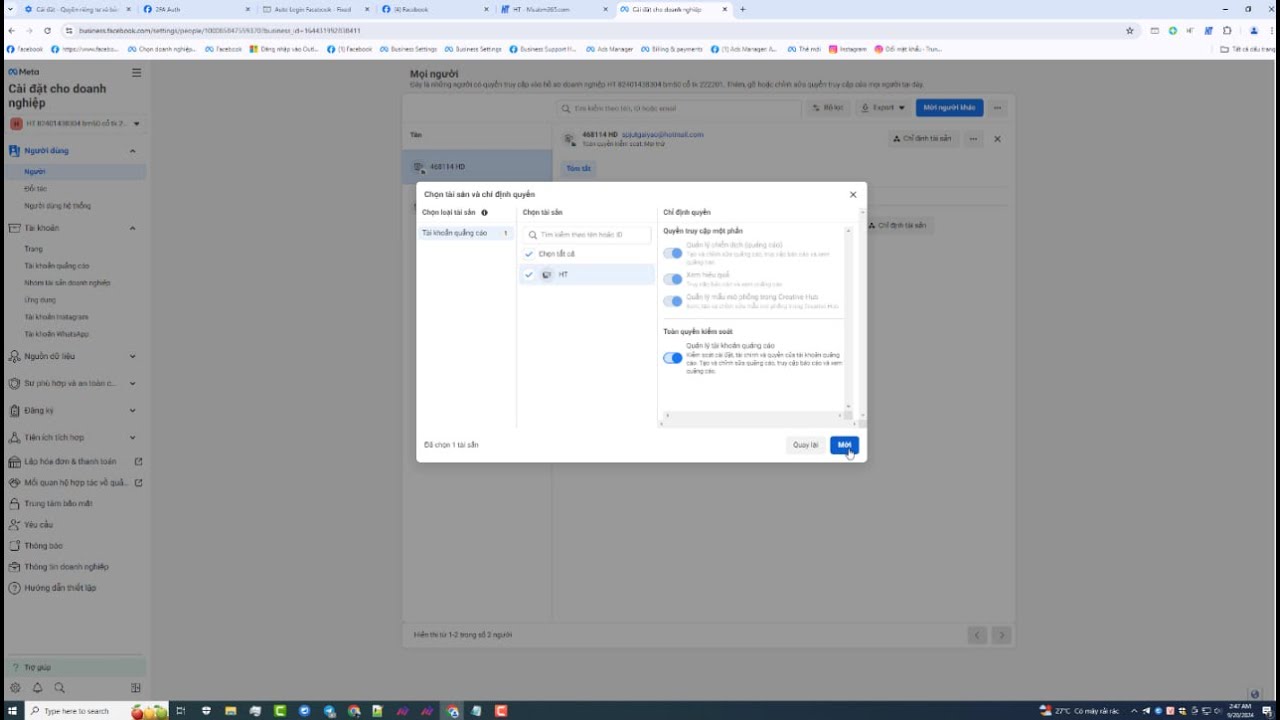Screen dimensions: 1280x720
Task: Click the bookmark star in address bar
Action: click(1130, 30)
